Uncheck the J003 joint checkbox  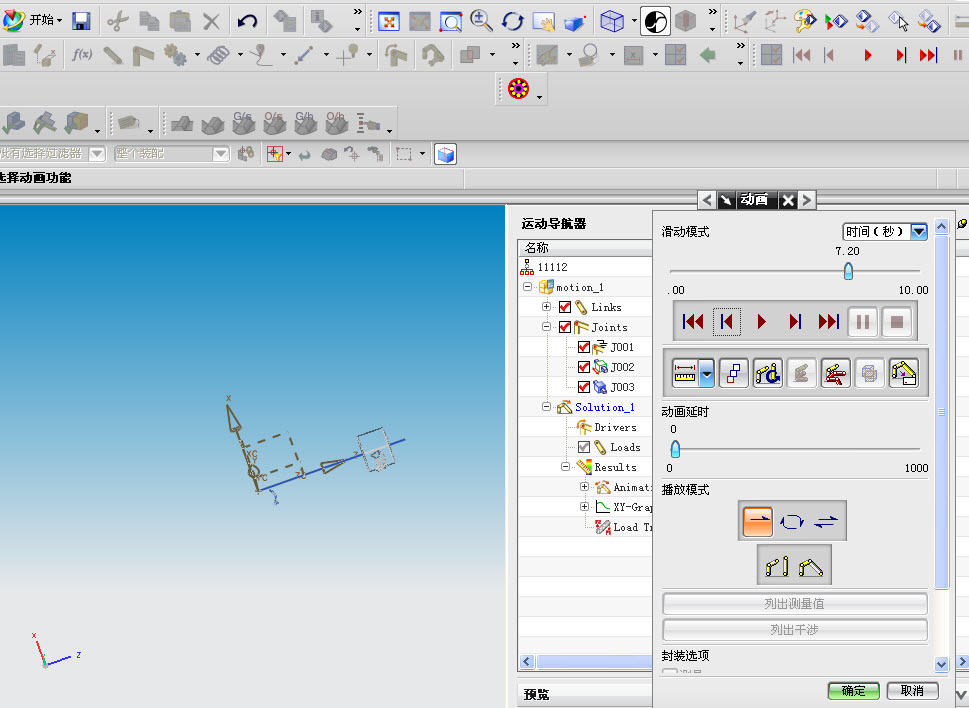tap(583, 387)
